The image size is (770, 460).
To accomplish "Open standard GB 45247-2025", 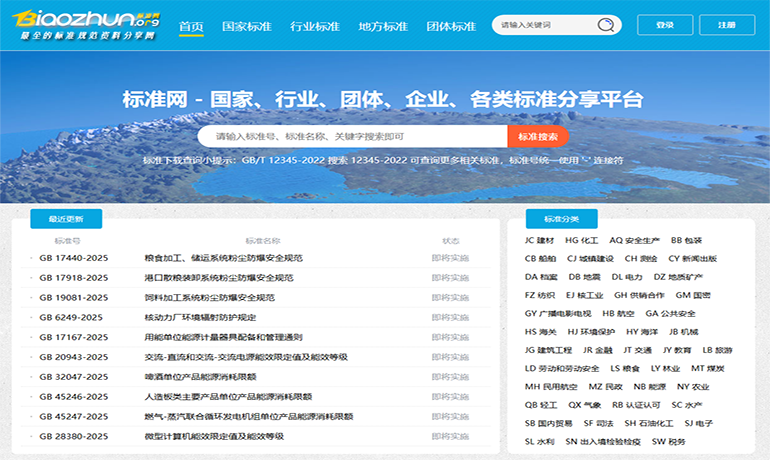I will [74, 417].
